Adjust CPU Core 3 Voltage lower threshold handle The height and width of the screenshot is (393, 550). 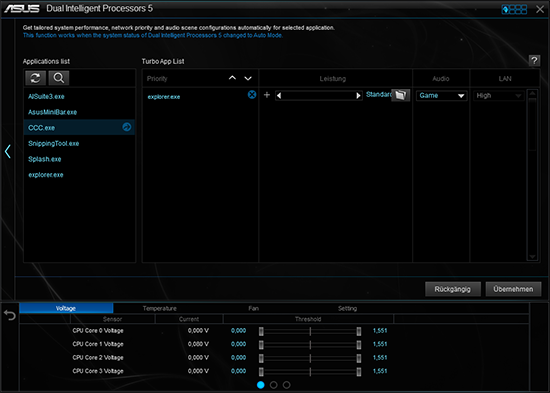[x=261, y=371]
